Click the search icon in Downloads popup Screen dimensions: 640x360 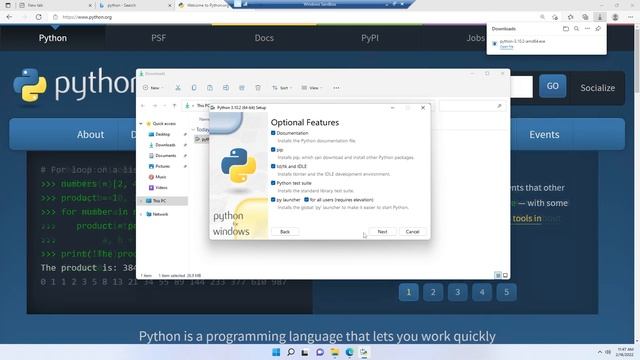click(x=576, y=29)
